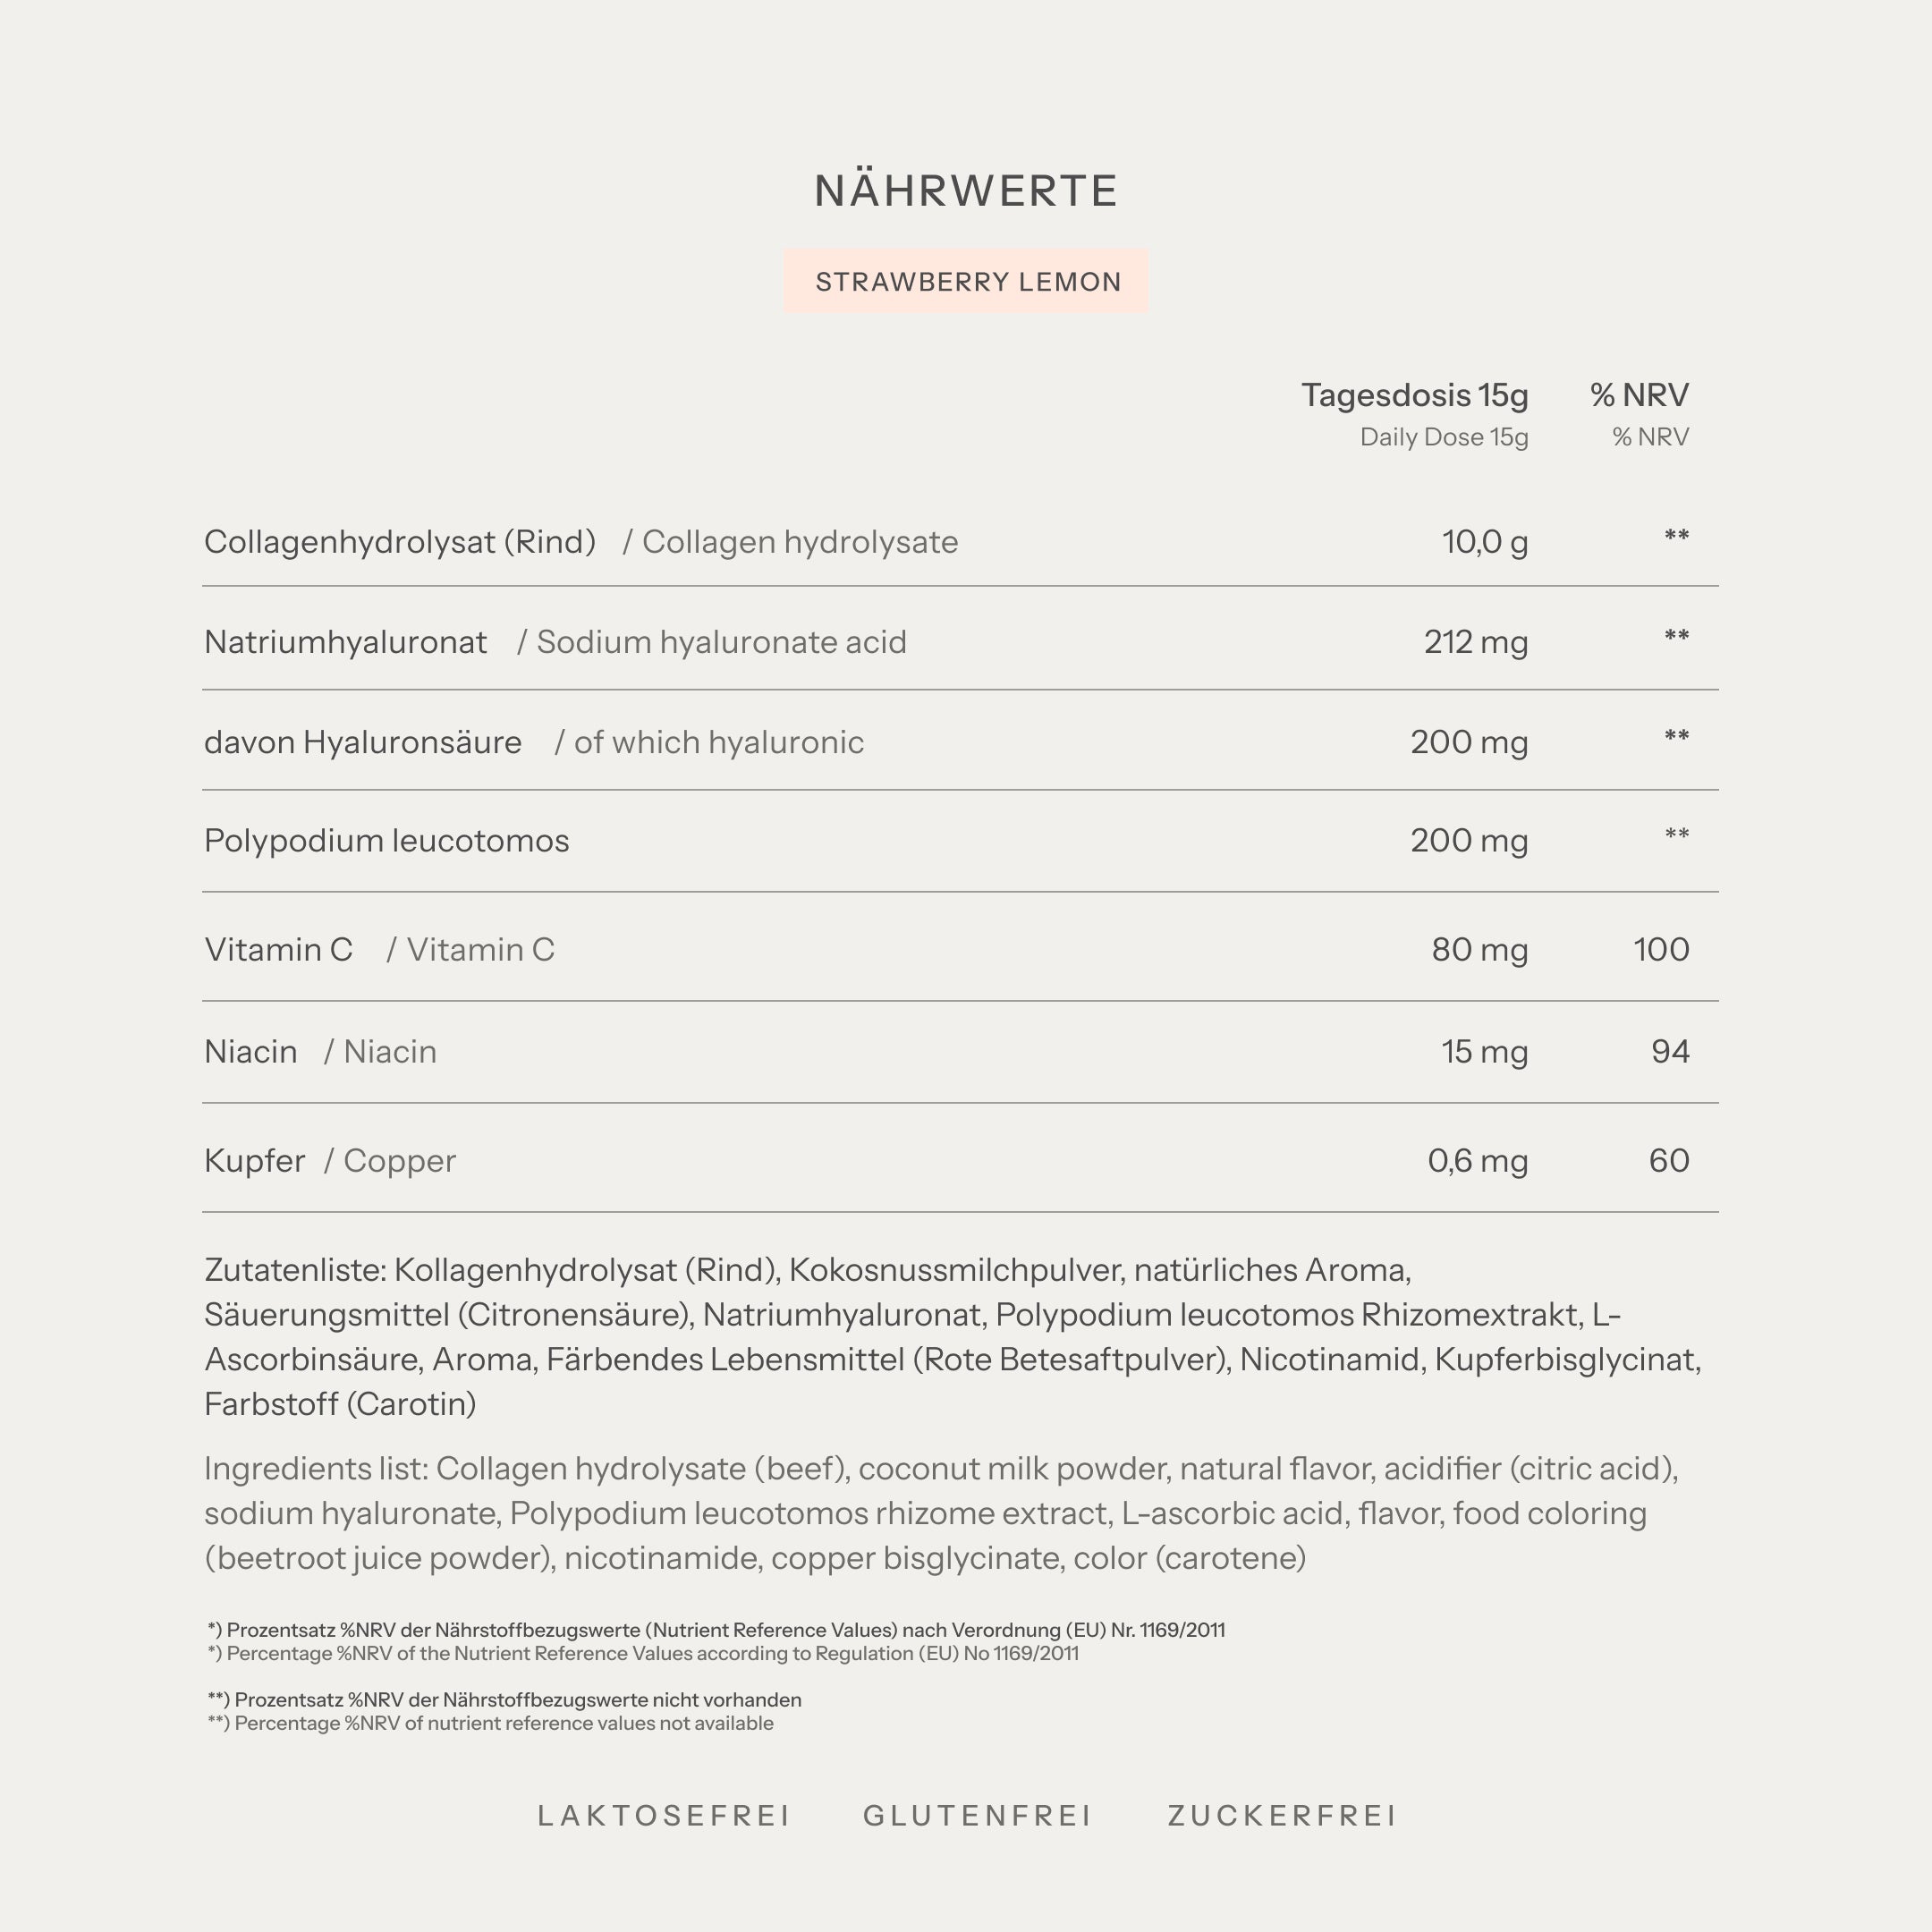Select the Vitamin C row label
This screenshot has height=1932, width=1932.
(x=278, y=949)
